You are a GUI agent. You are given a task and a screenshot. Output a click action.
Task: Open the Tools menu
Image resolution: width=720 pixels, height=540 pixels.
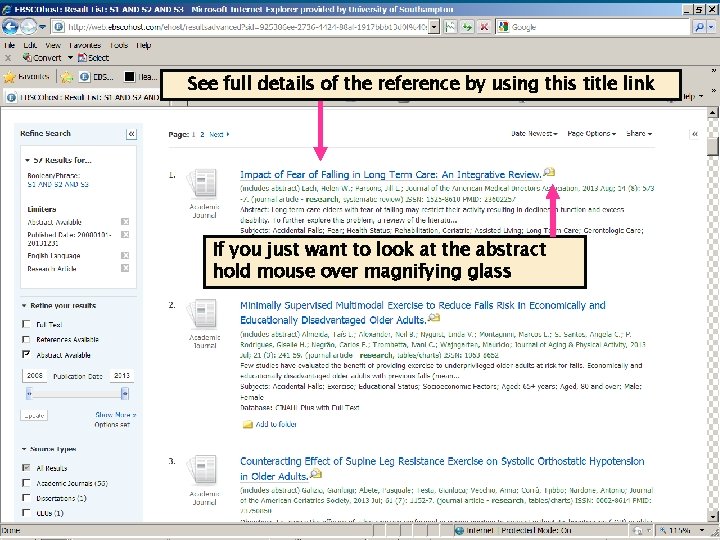(x=118, y=45)
